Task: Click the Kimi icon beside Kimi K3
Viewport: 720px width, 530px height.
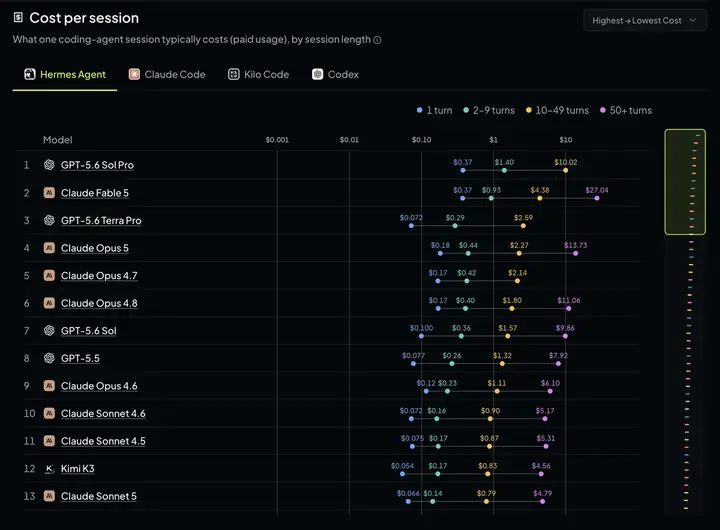Action: coord(49,468)
